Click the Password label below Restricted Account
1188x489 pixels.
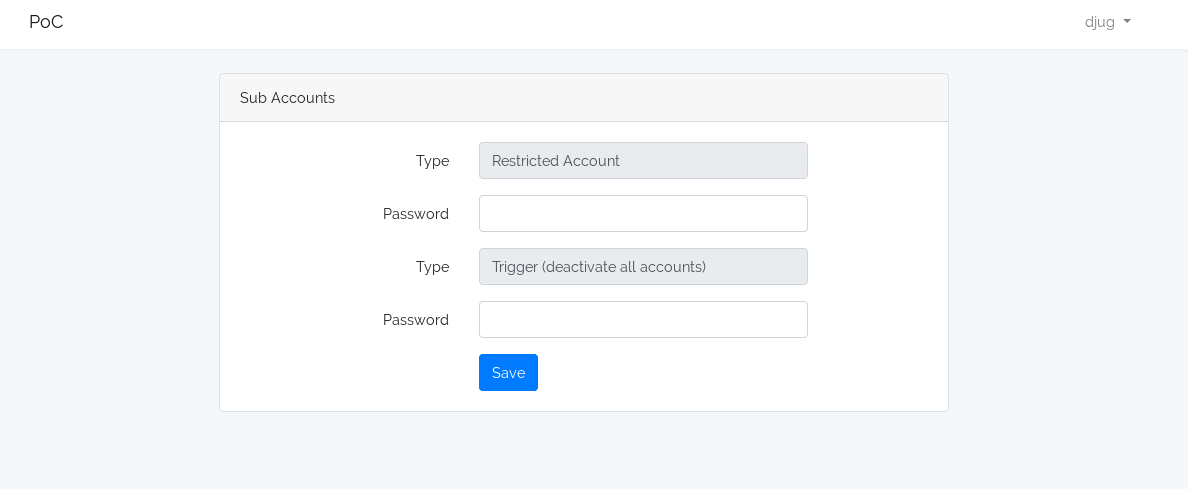(415, 214)
